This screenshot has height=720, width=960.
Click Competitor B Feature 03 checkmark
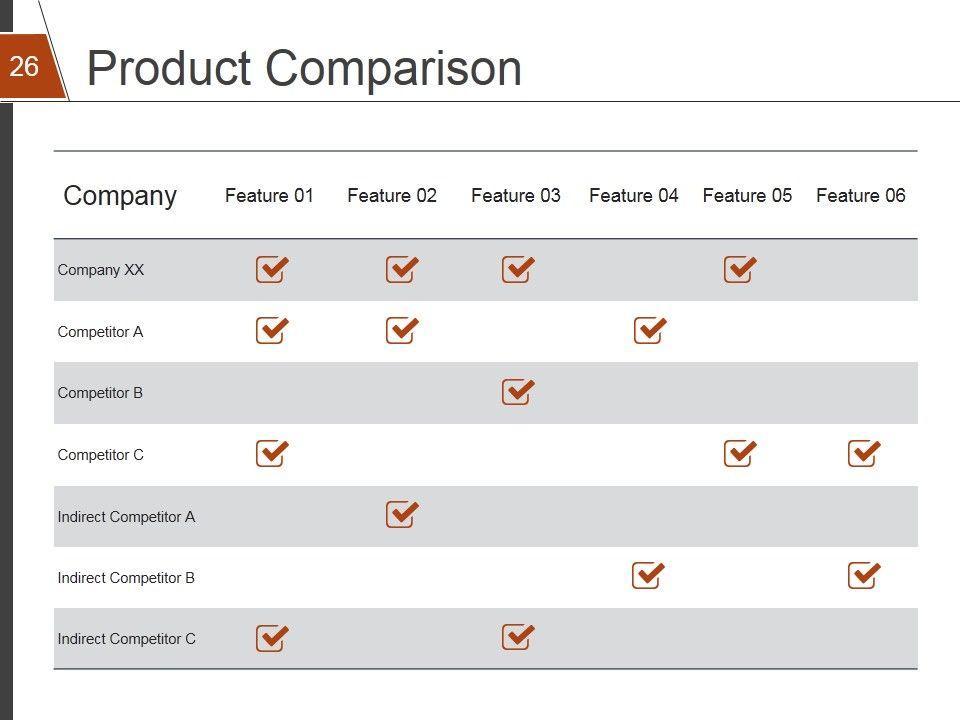coord(516,392)
